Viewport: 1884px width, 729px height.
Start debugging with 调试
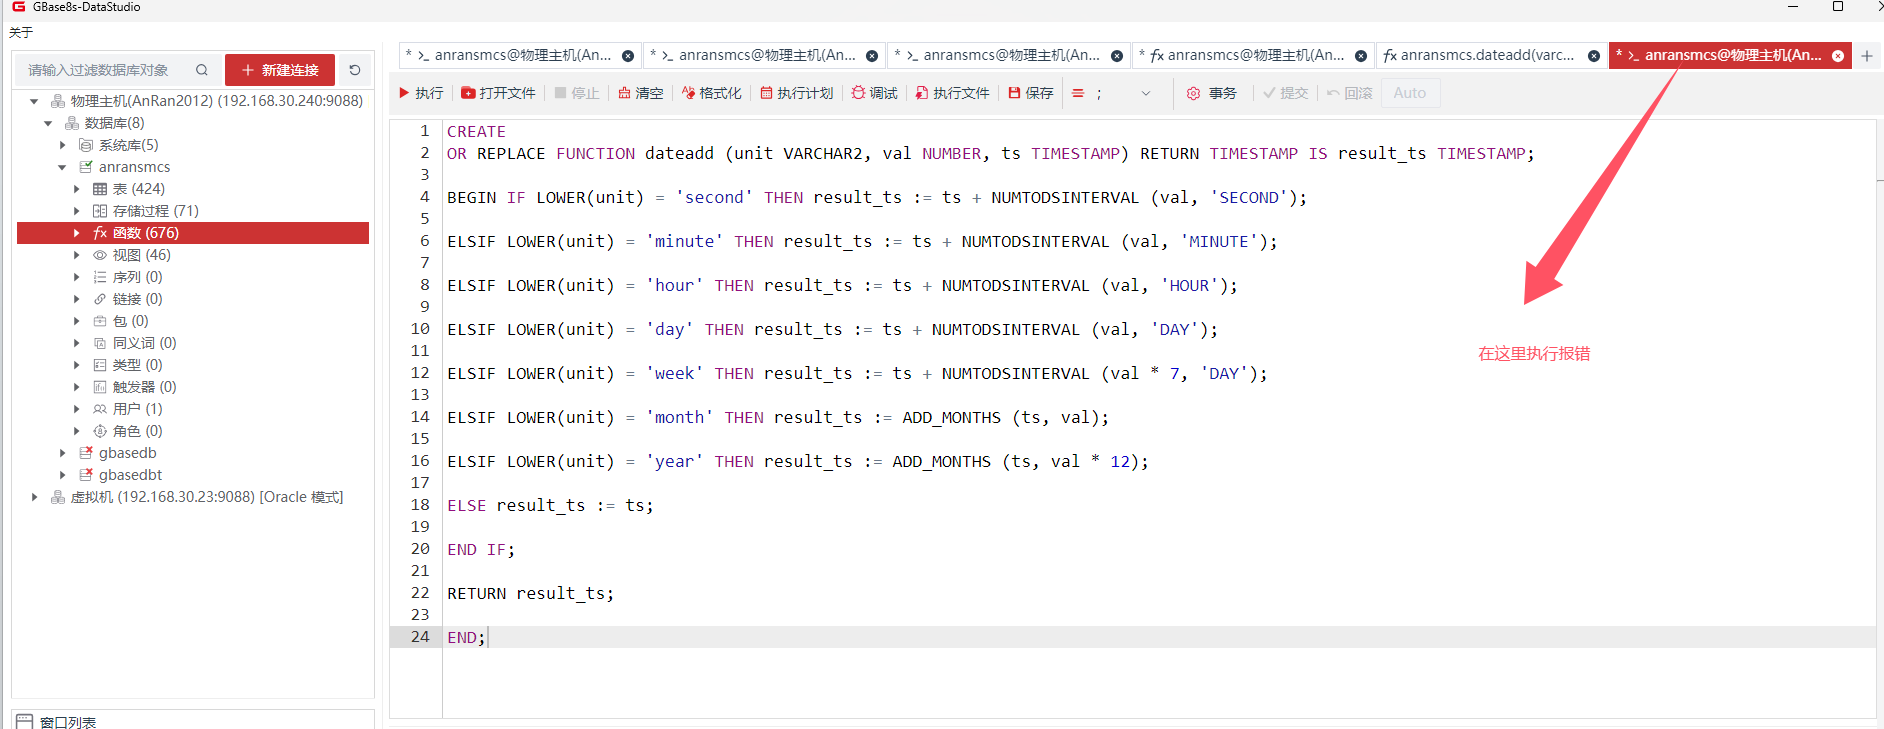pyautogui.click(x=875, y=93)
